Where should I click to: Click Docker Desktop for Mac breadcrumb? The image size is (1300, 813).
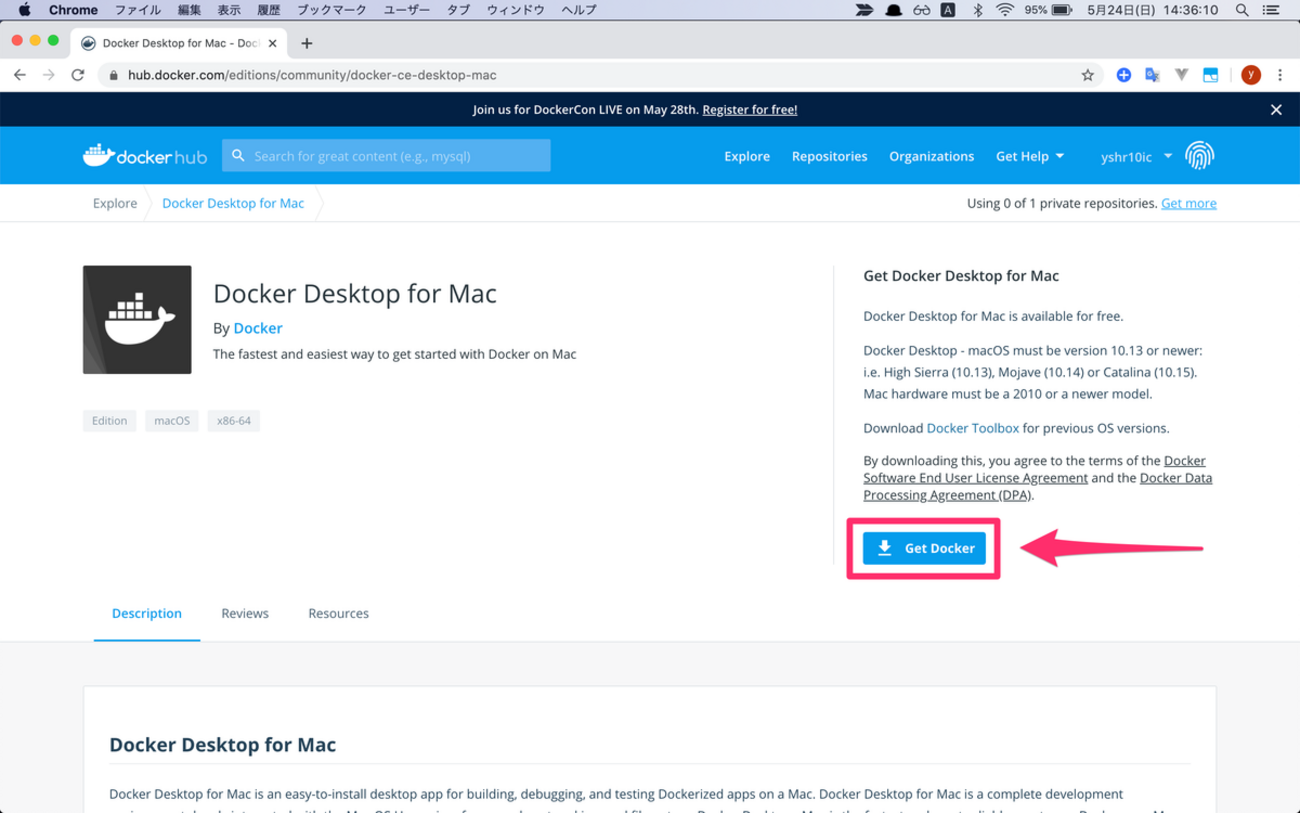point(233,203)
